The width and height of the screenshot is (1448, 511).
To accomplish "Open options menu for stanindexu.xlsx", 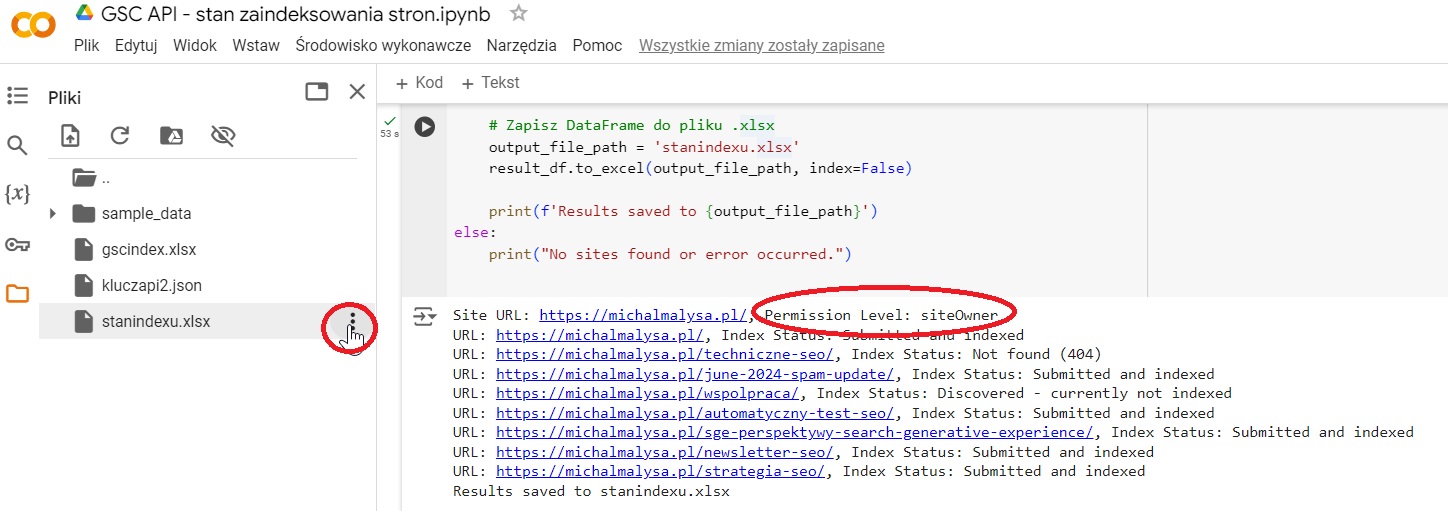I will [351, 322].
